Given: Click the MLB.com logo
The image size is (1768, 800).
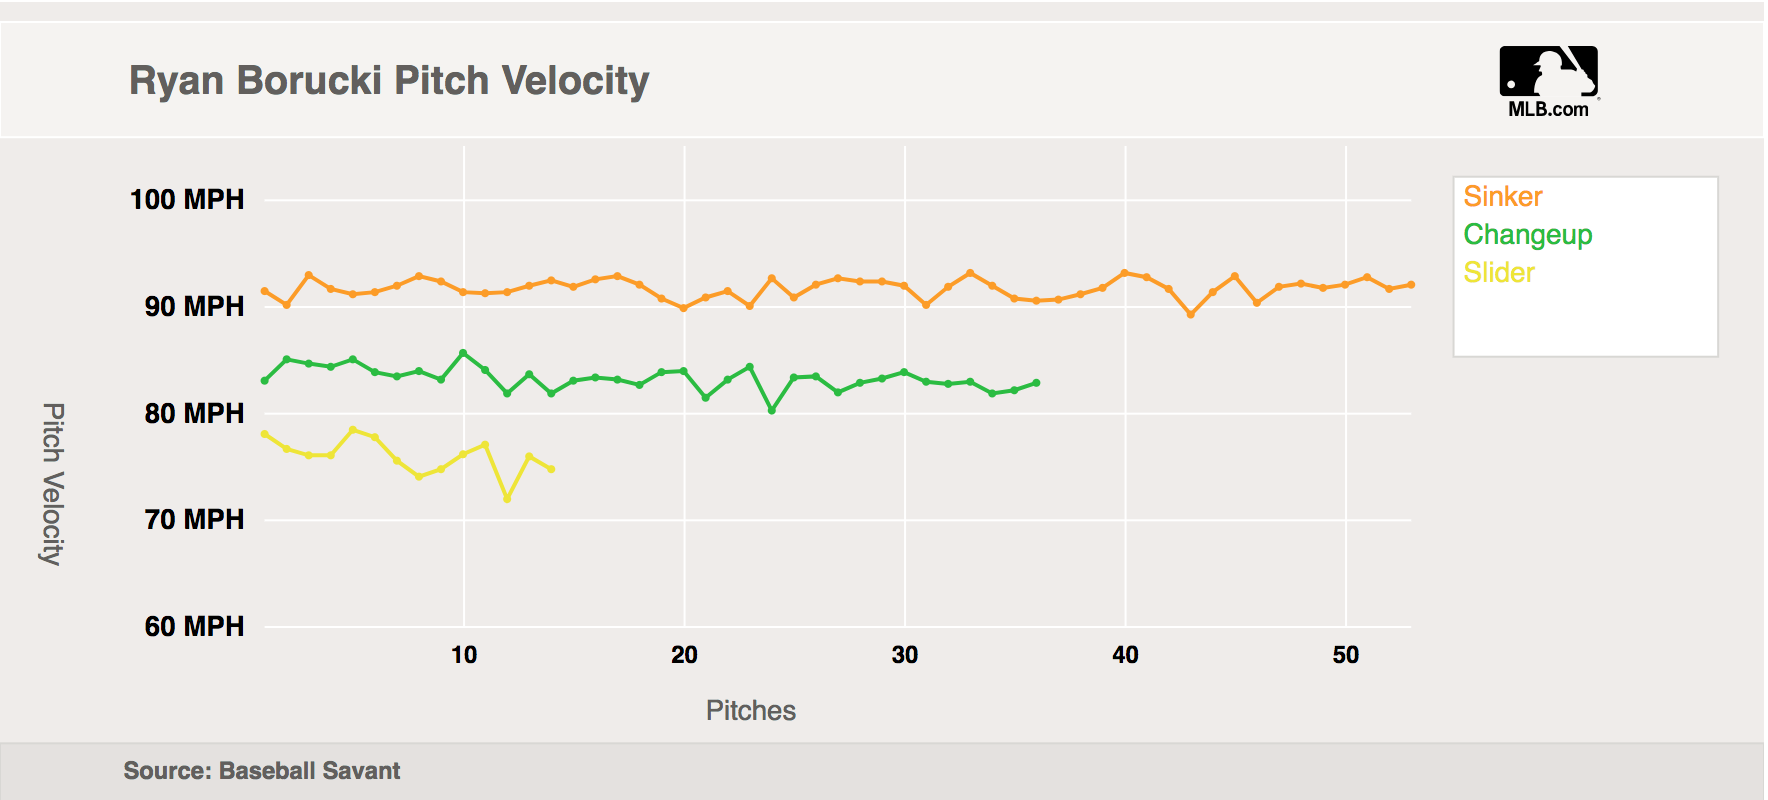Looking at the screenshot, I should click(1548, 82).
